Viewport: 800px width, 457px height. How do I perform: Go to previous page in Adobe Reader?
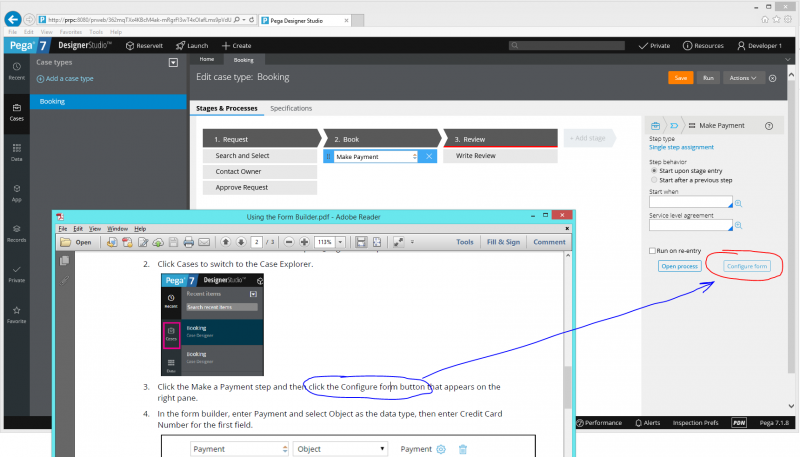226,242
